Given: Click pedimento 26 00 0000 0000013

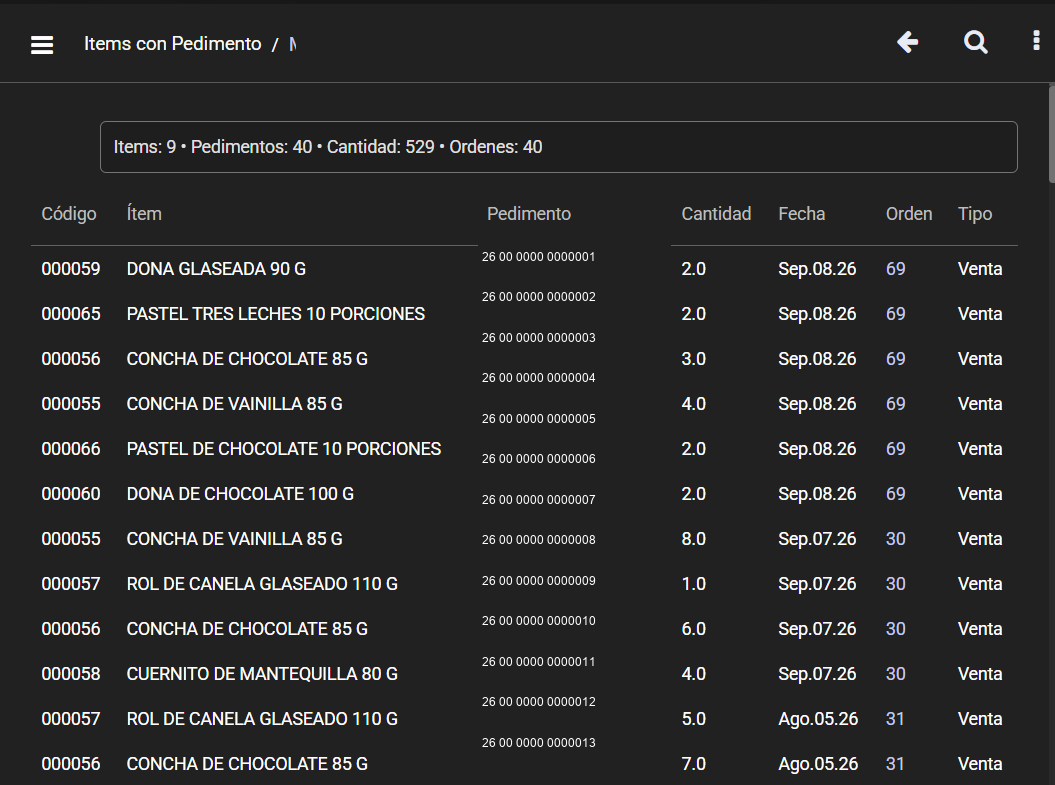Looking at the screenshot, I should [x=538, y=743].
